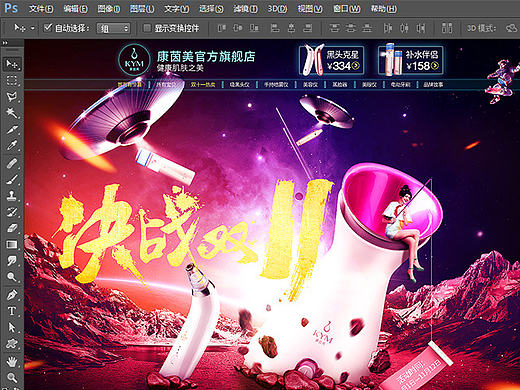This screenshot has width=520, height=390.
Task: Select the History Brush tool
Action: click(x=12, y=212)
